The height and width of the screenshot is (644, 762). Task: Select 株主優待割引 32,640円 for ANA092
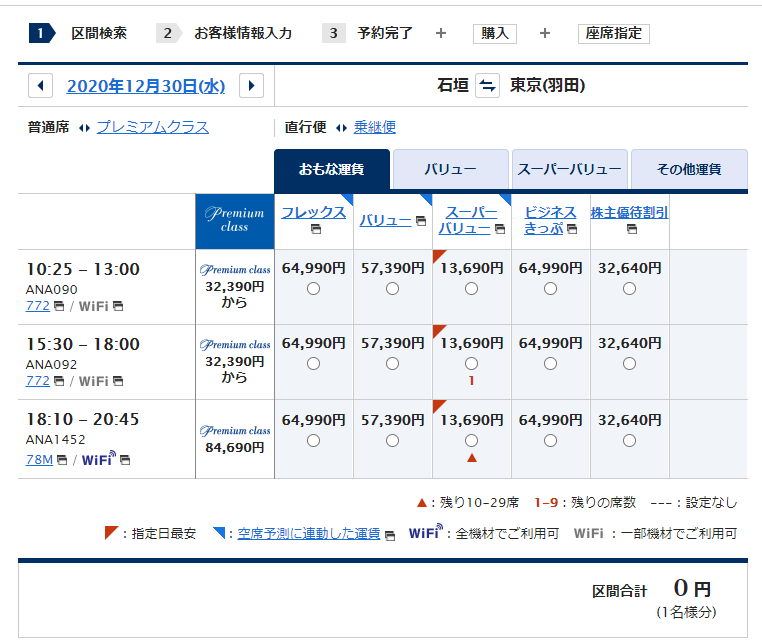(x=629, y=364)
